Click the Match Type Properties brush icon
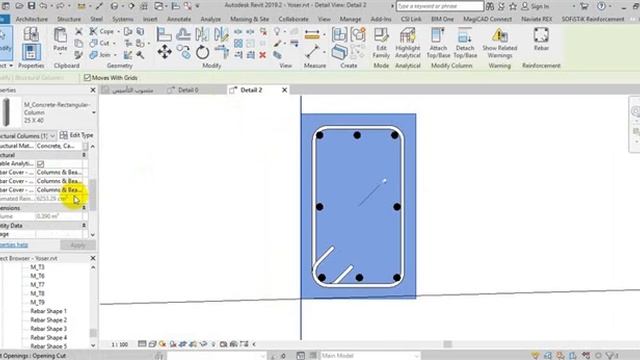640x360 pixels. (79, 55)
